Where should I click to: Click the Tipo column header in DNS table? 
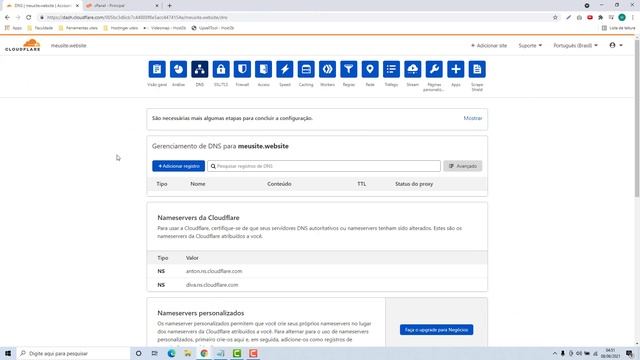[162, 184]
